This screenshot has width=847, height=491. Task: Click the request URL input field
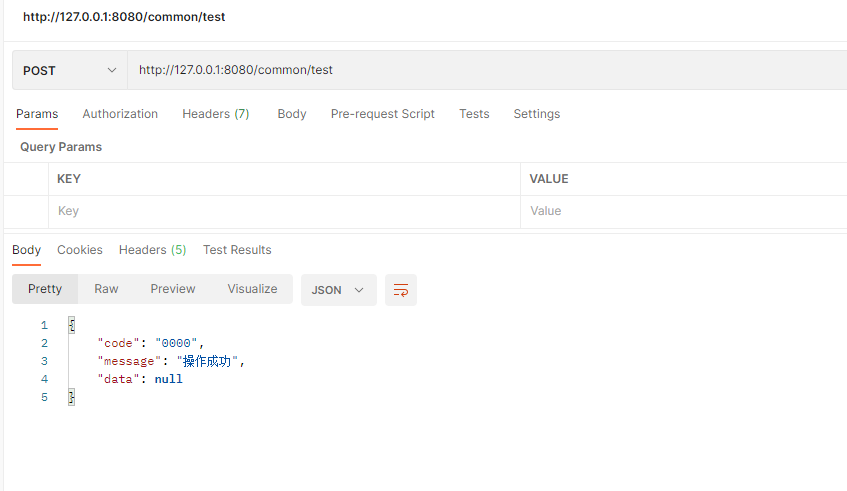point(487,70)
